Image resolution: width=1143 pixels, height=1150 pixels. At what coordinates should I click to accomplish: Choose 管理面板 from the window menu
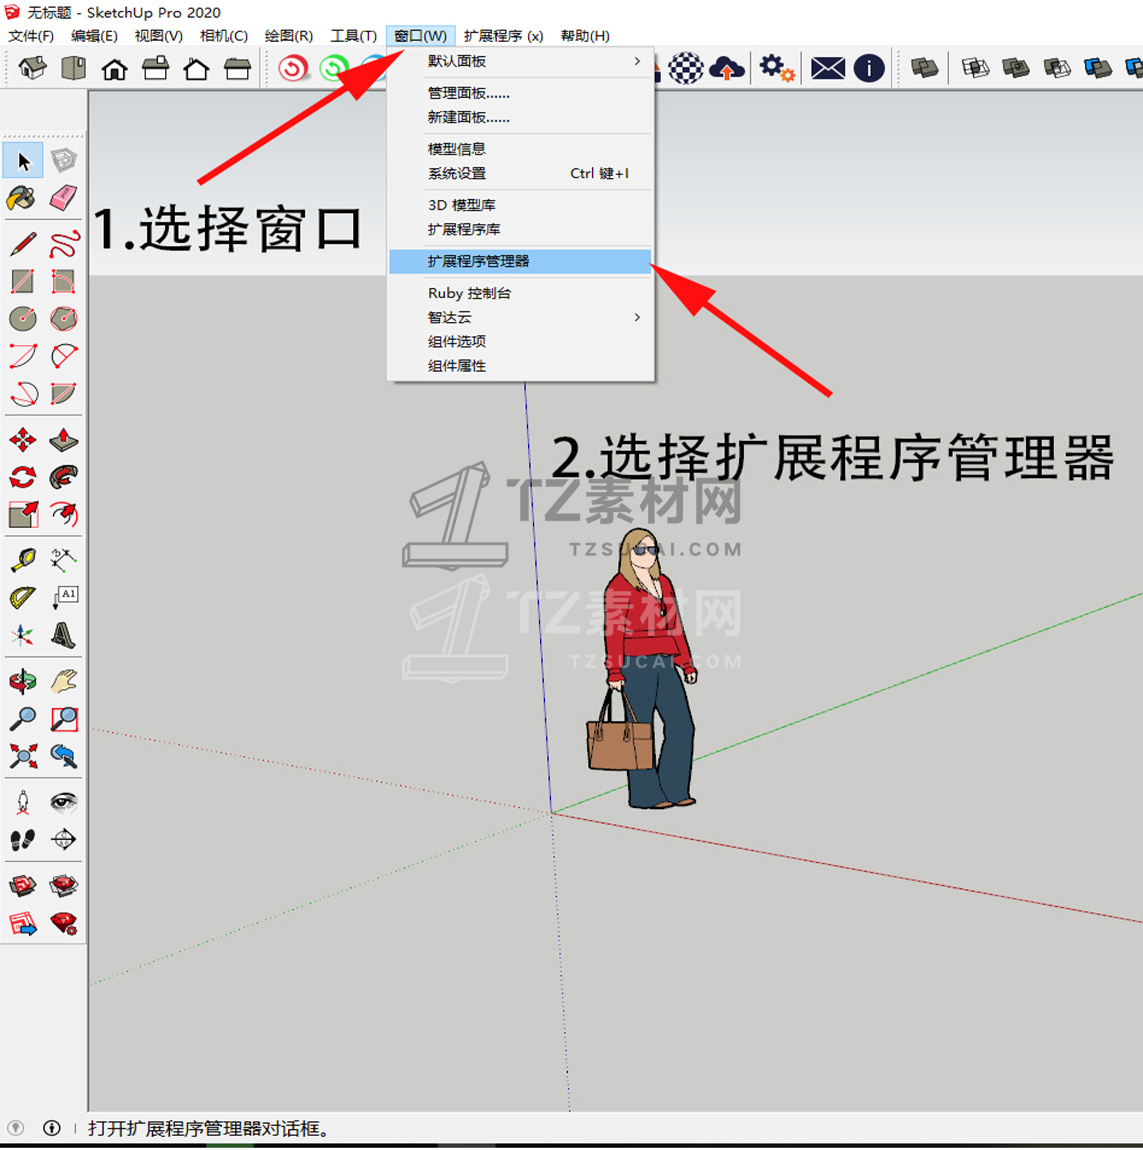click(x=521, y=93)
